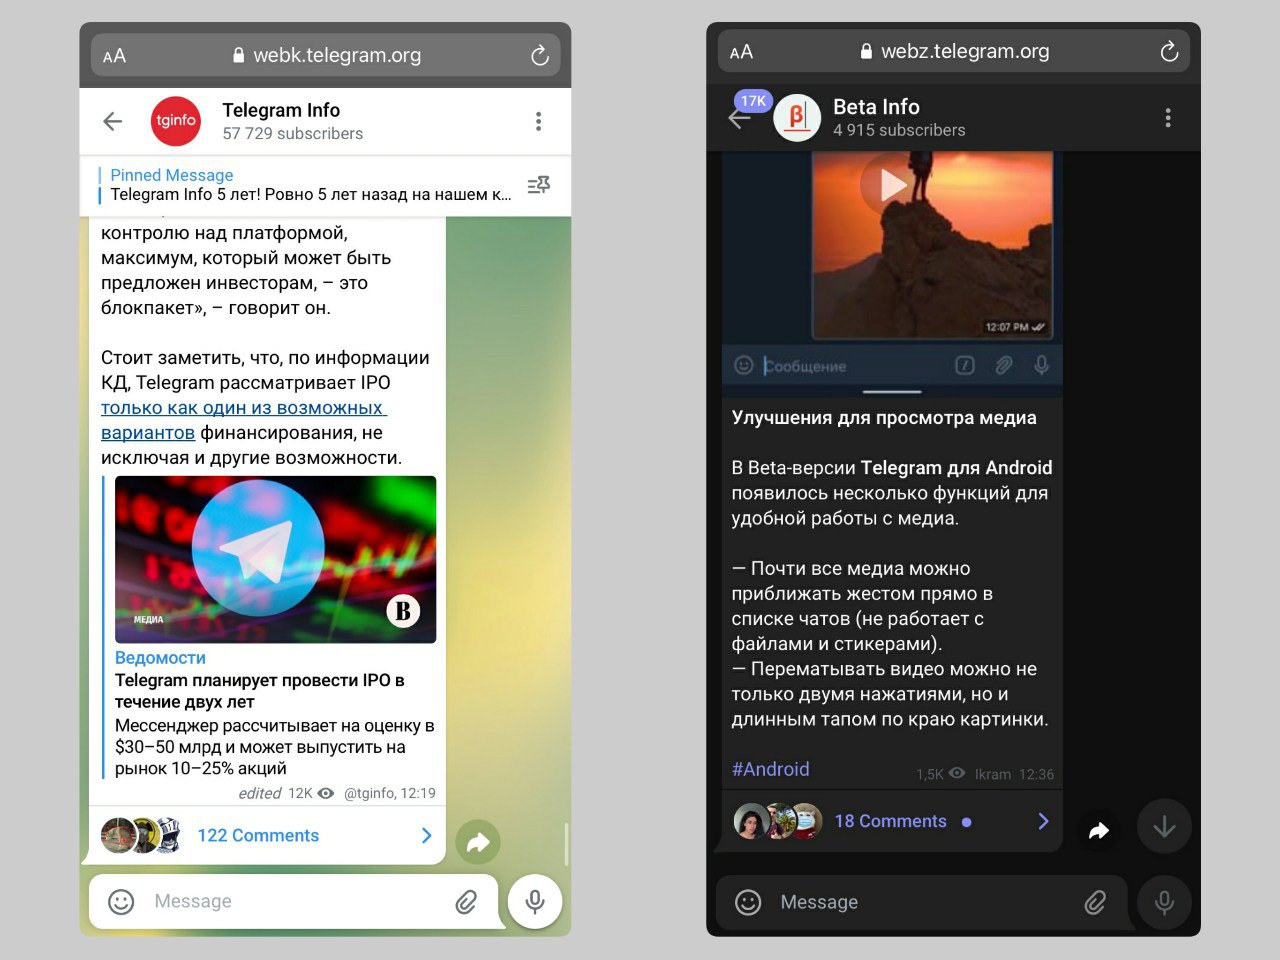Open three-dot menu in Telegram Info header

538,121
